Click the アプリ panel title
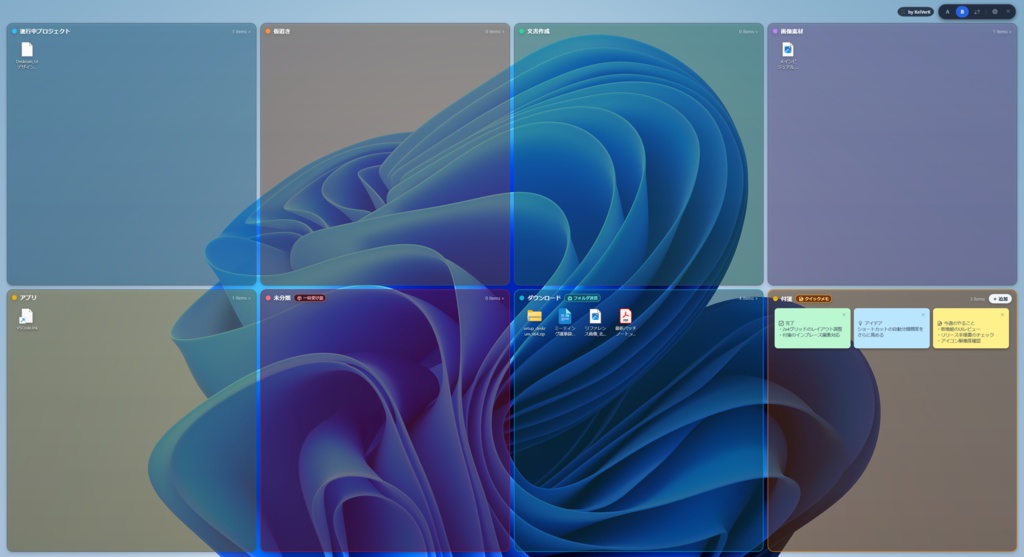 [x=28, y=298]
